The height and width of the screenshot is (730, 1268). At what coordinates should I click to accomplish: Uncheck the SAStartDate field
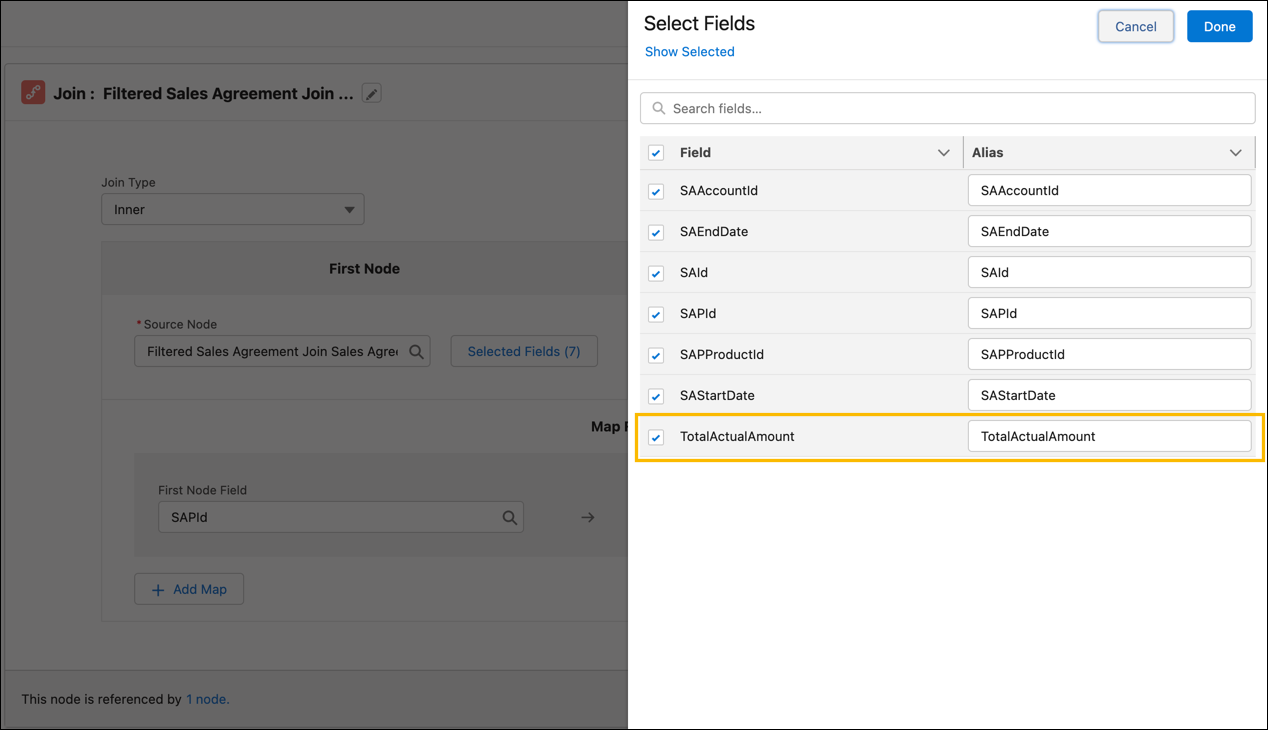click(x=656, y=396)
